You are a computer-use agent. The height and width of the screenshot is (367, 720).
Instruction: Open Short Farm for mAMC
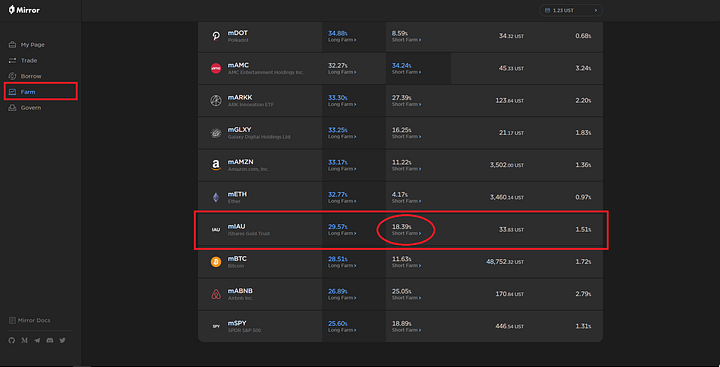[406, 72]
